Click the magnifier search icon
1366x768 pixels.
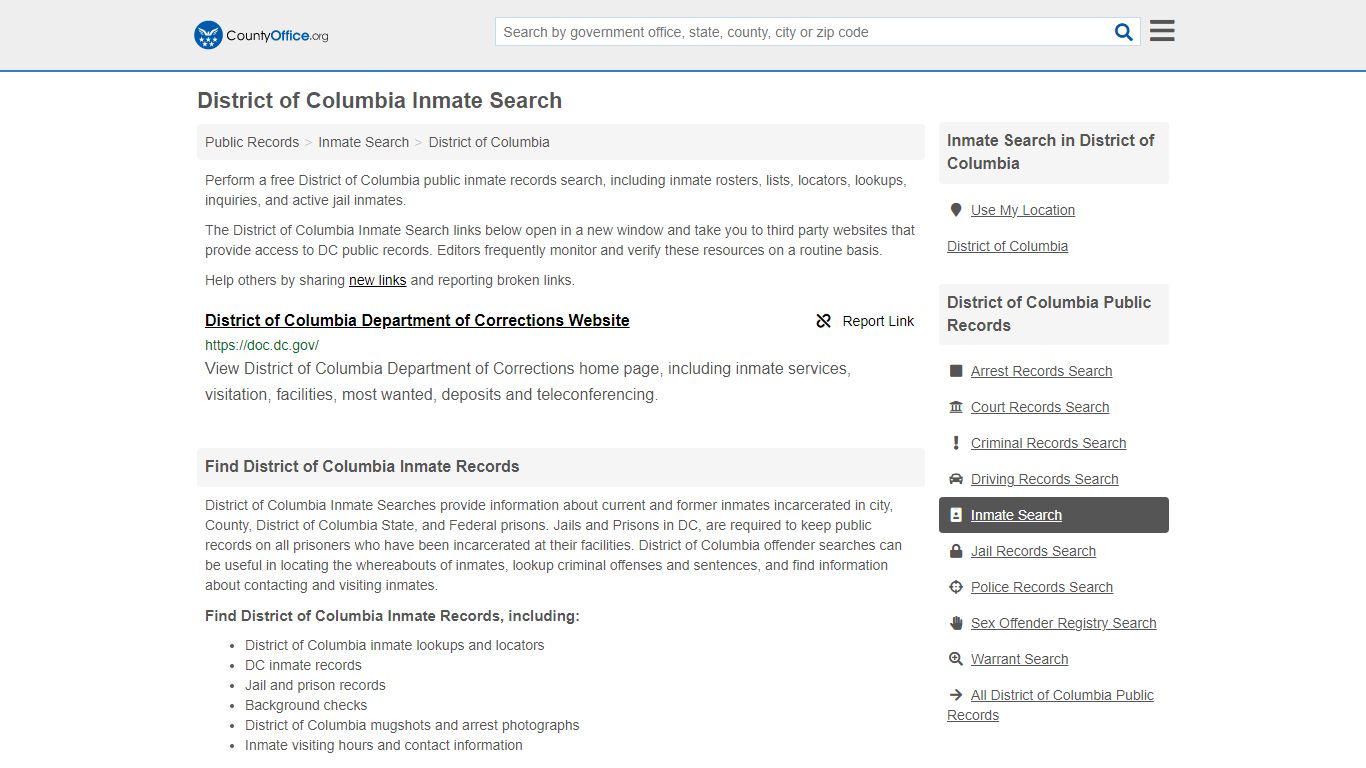pos(1124,32)
